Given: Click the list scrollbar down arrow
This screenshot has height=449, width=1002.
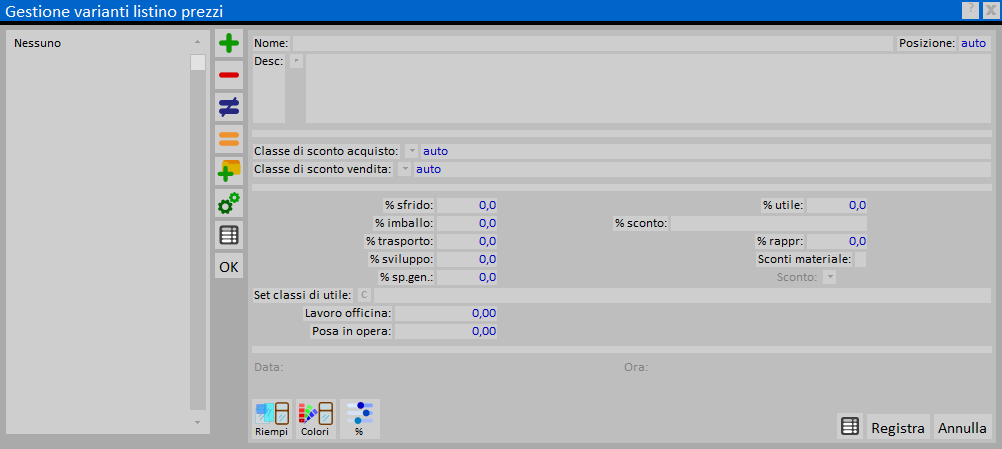Looking at the screenshot, I should (197, 422).
